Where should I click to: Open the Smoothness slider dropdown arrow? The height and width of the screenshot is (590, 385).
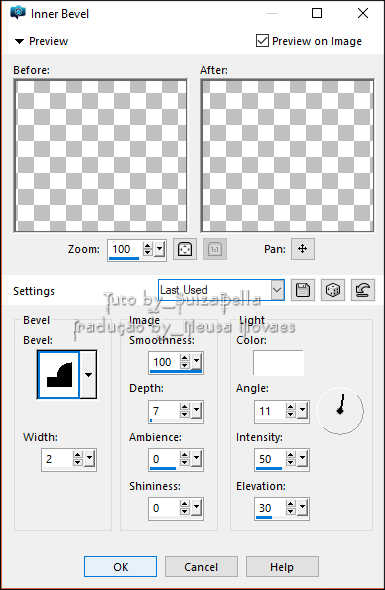click(197, 362)
